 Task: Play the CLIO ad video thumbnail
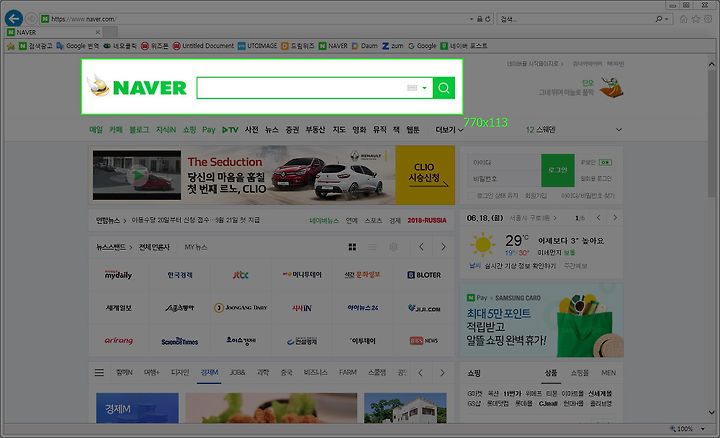click(x=137, y=175)
